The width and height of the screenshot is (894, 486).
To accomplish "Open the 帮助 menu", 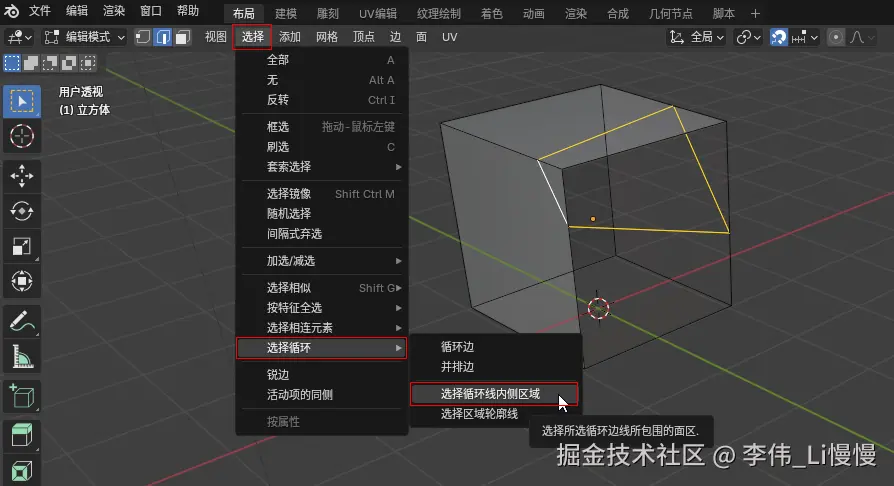I will 188,11.
